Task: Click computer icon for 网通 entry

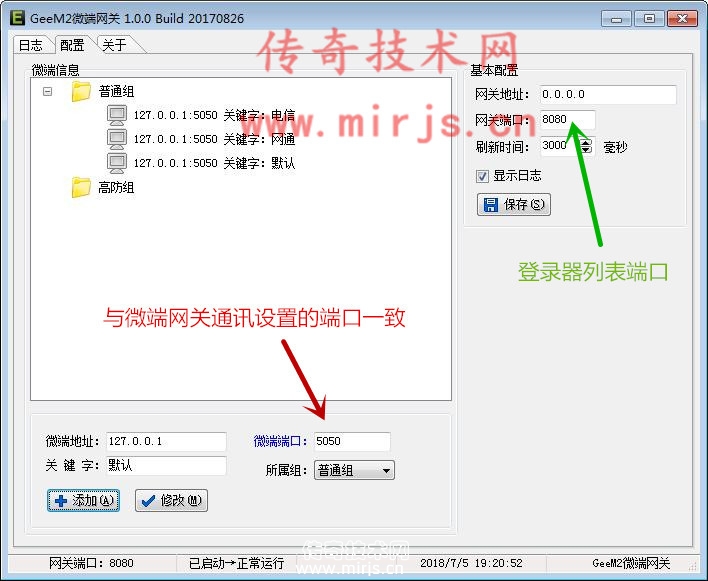Action: [117, 139]
